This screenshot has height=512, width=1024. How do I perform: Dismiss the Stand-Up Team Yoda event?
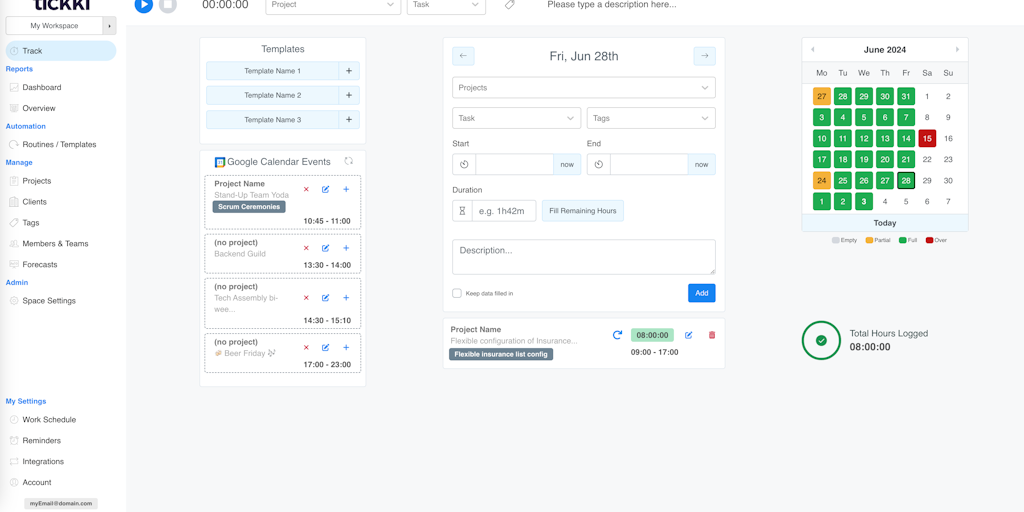point(306,189)
